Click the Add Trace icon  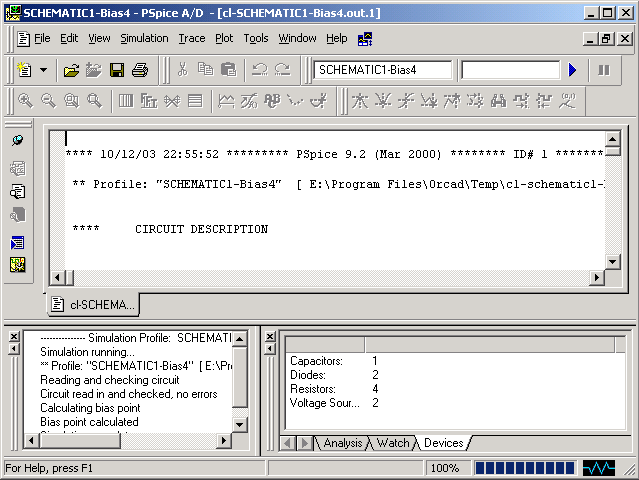(226, 101)
